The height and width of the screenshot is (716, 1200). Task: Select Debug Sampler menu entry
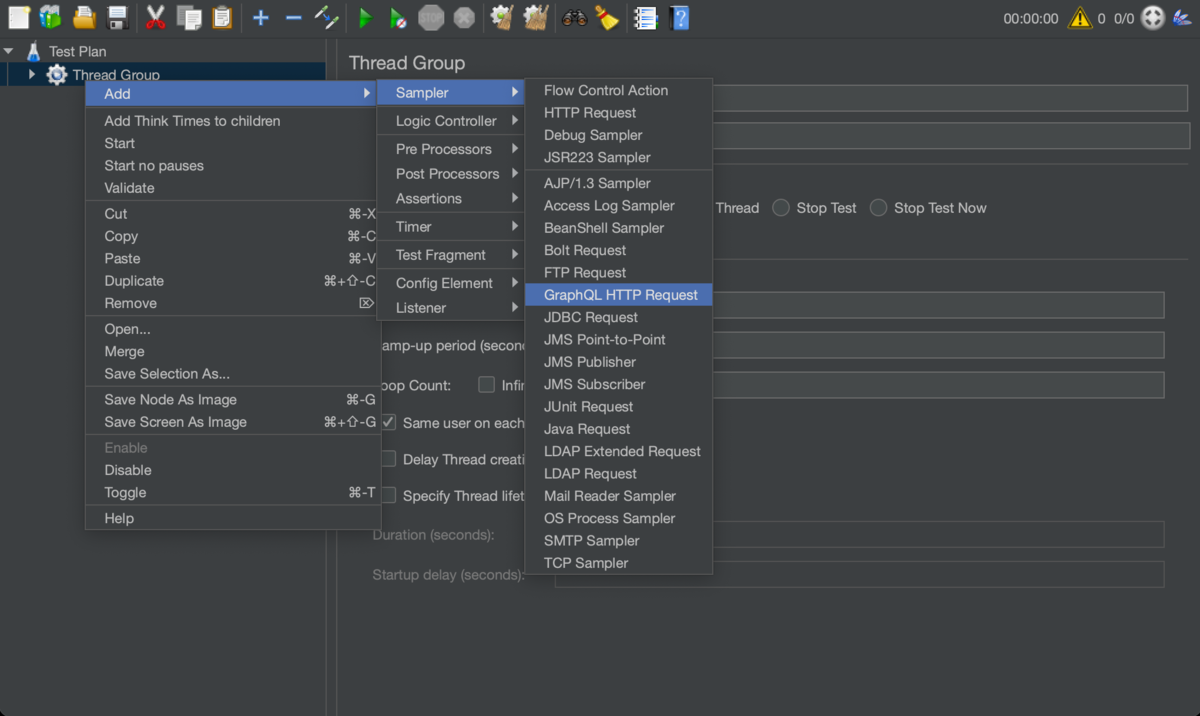point(619,135)
